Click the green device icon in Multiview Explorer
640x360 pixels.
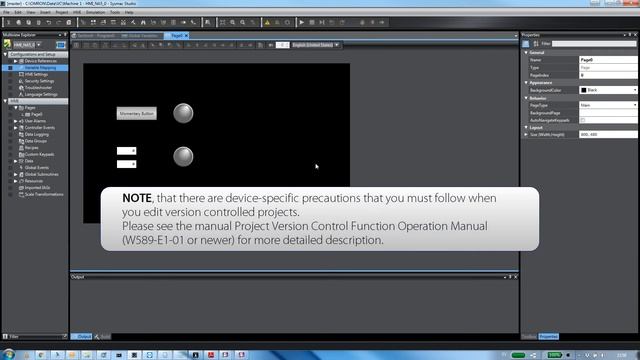[x=7, y=44]
